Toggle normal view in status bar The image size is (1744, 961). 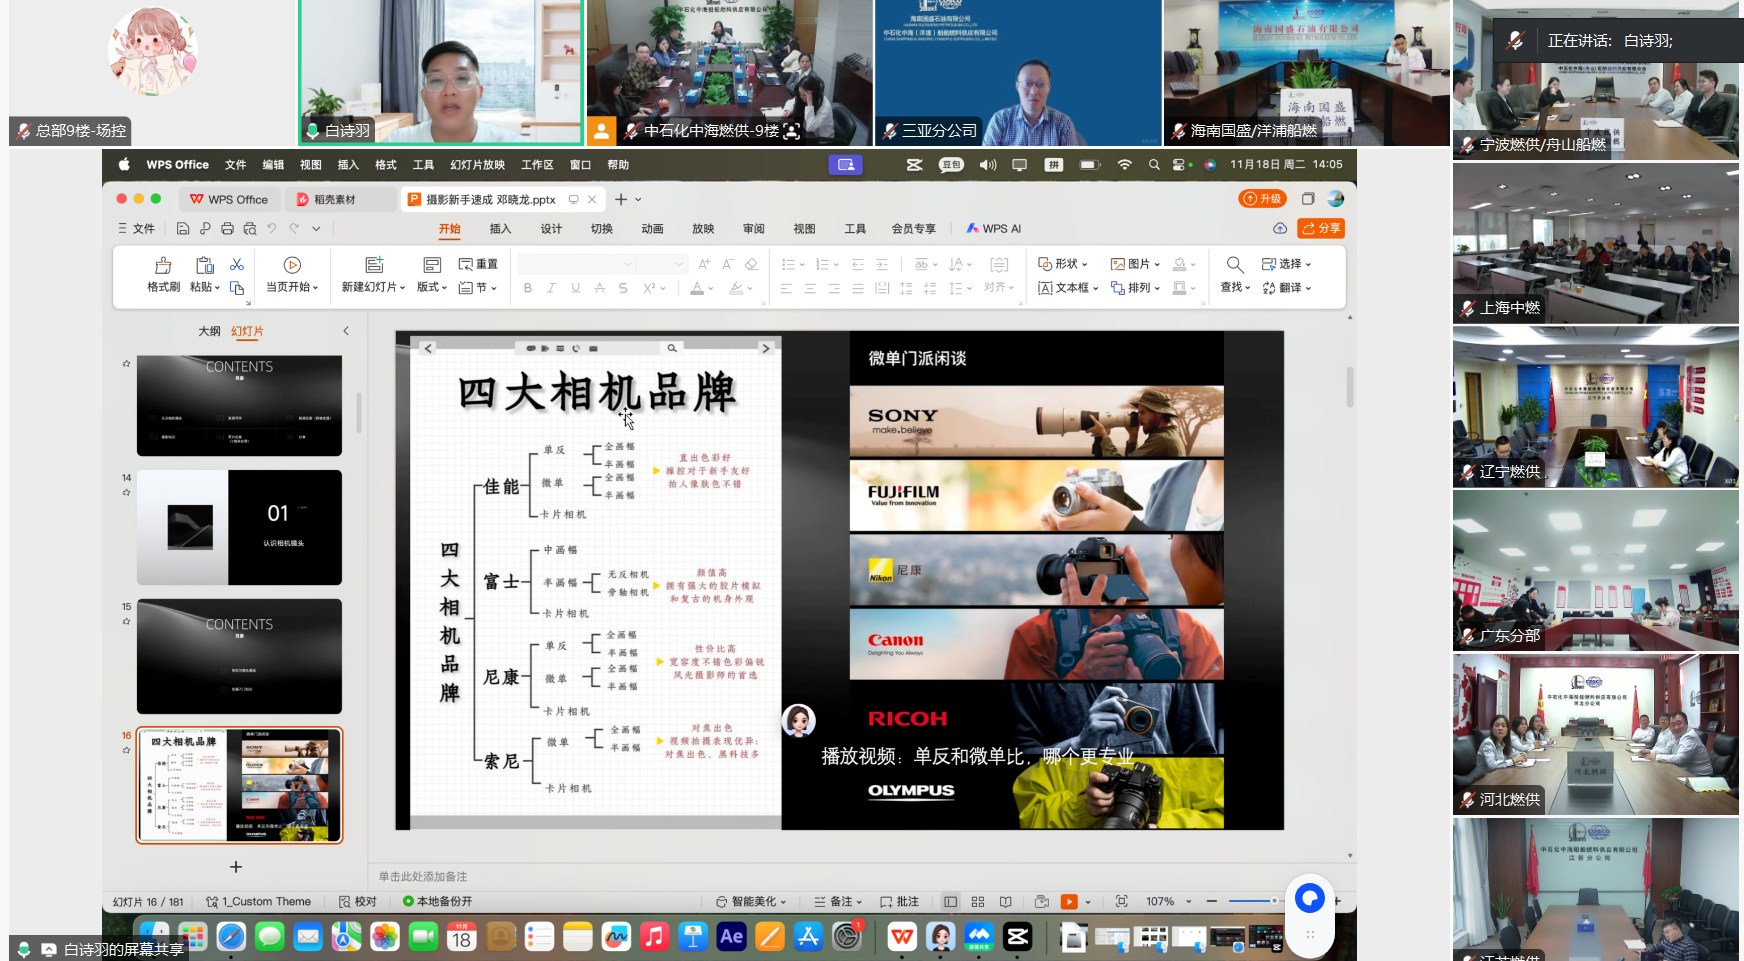click(950, 902)
